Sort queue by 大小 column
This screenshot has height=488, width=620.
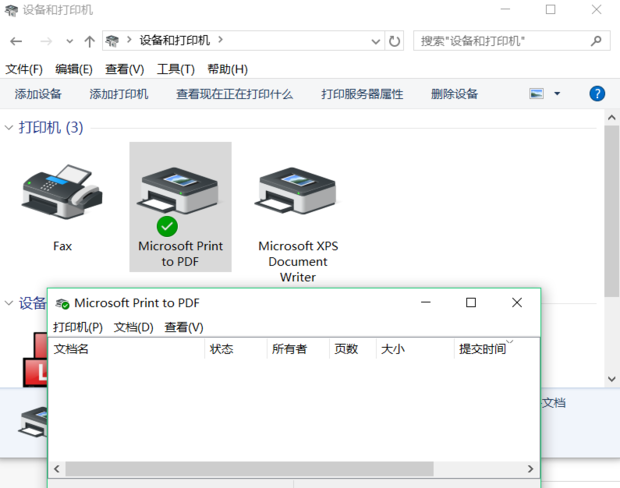point(415,349)
